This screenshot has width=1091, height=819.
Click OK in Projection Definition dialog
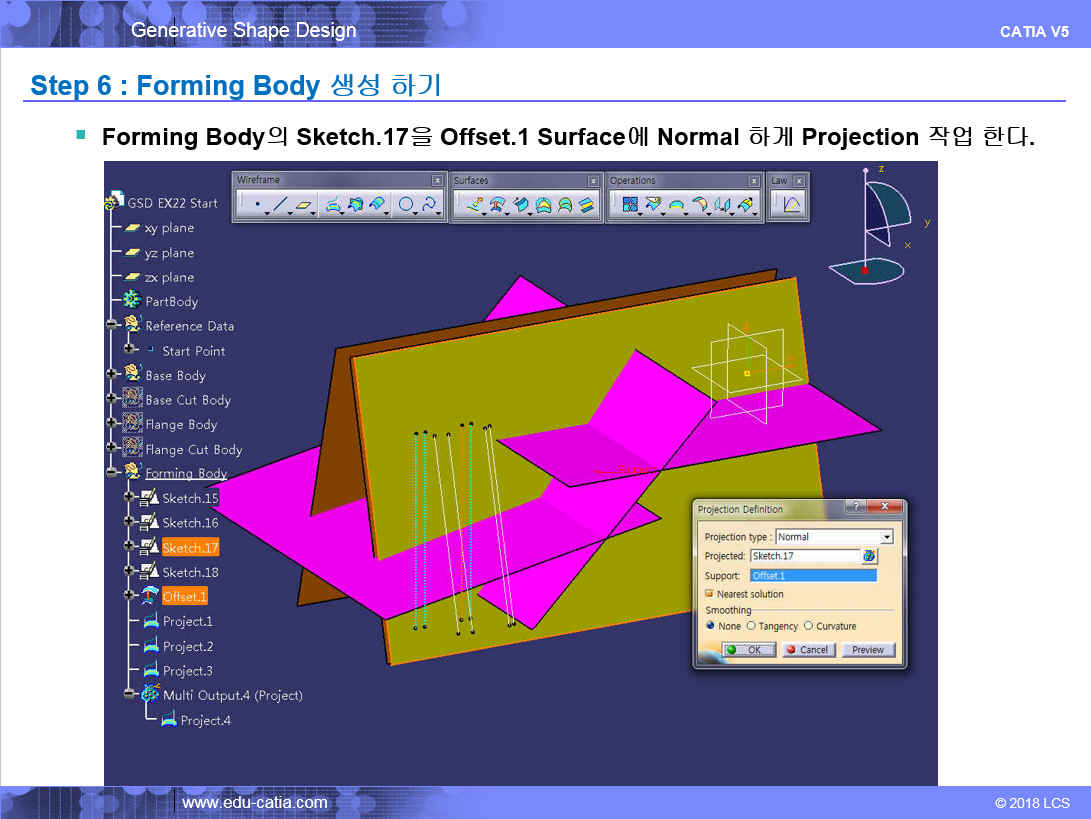pyautogui.click(x=748, y=650)
